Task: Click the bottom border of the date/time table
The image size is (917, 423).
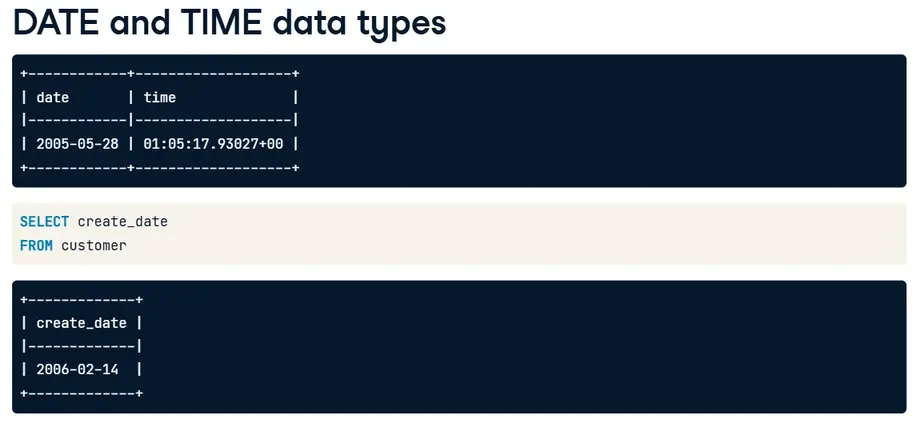Action: 160,167
